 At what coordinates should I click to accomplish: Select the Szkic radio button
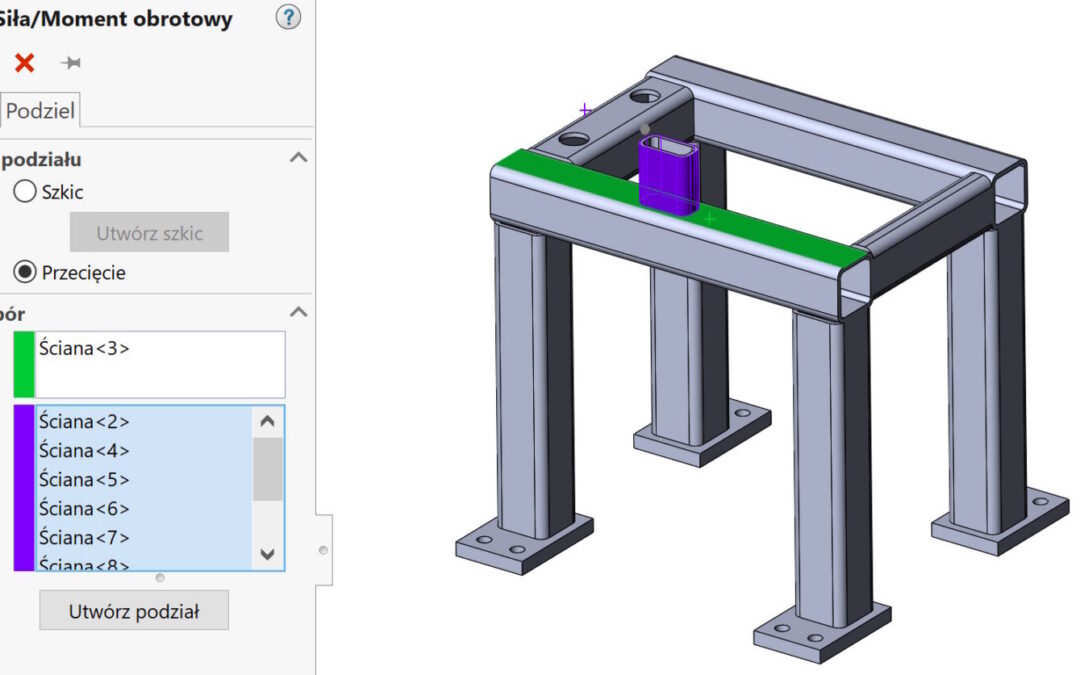click(x=25, y=192)
